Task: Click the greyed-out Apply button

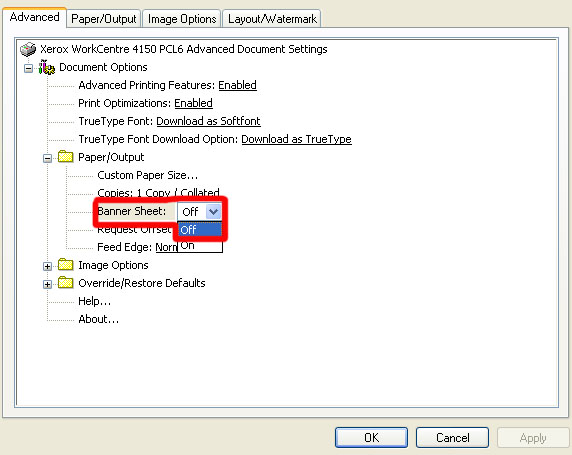Action: [x=533, y=437]
